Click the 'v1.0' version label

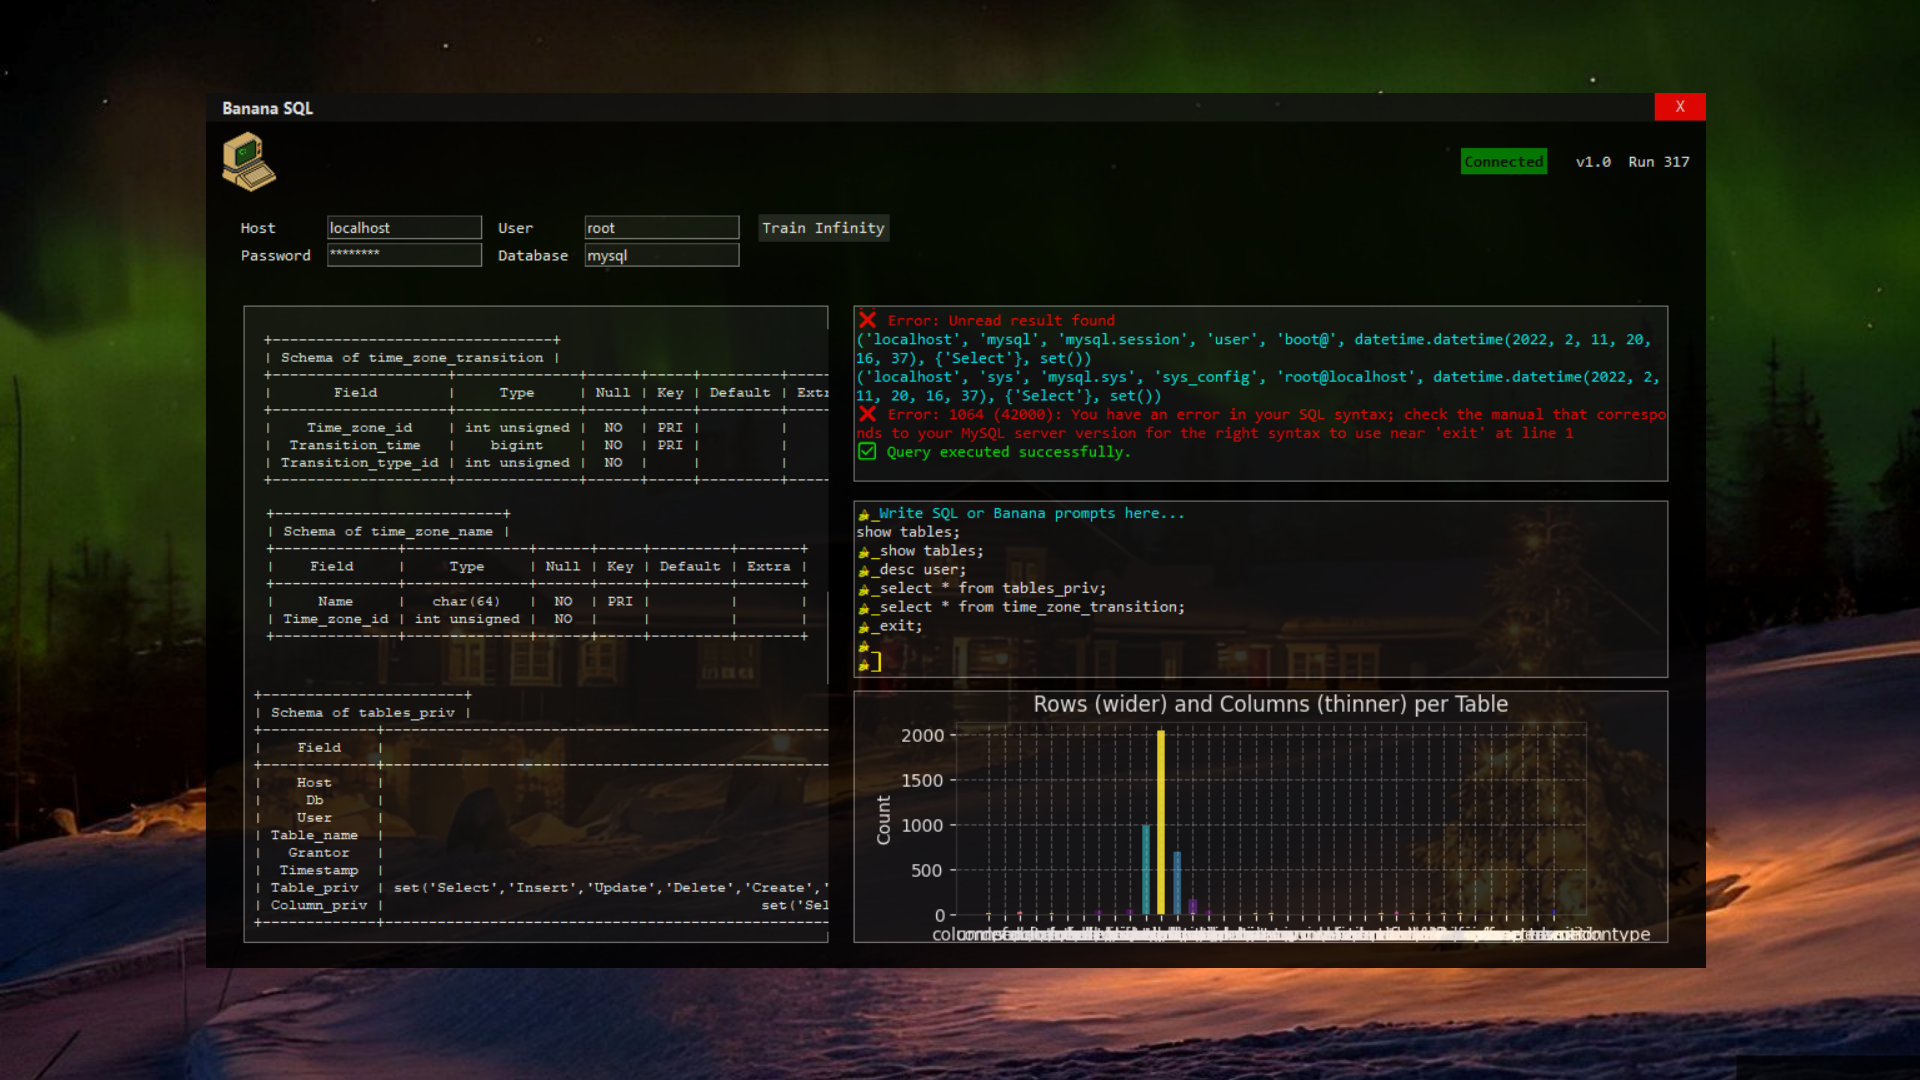[1593, 162]
